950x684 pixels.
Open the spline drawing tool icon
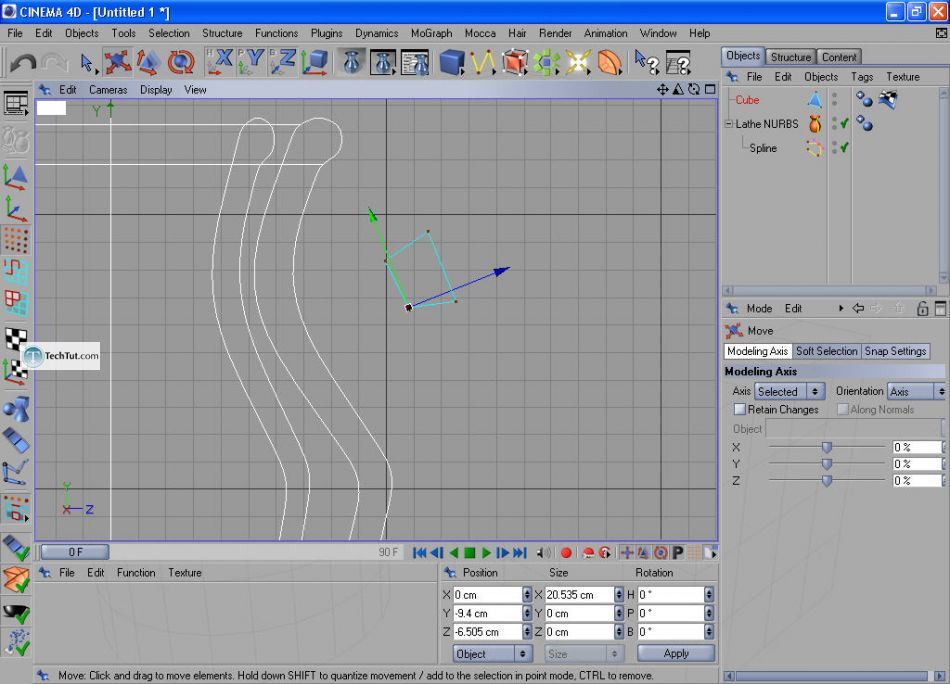click(x=483, y=62)
